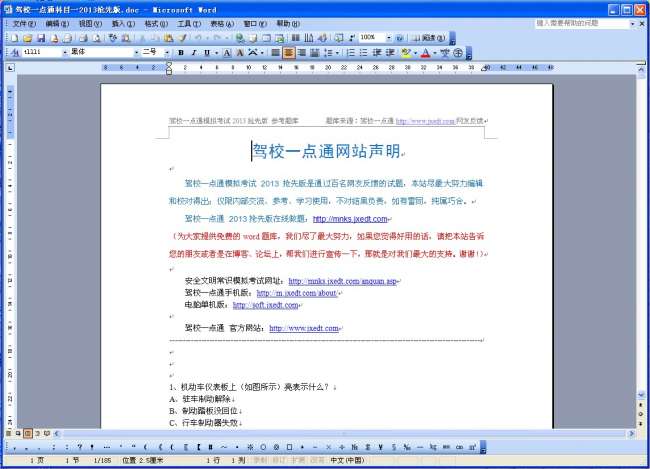Click the vertical scrollbar down arrow
Image resolution: width=650 pixels, height=469 pixels.
pyautogui.click(x=641, y=395)
